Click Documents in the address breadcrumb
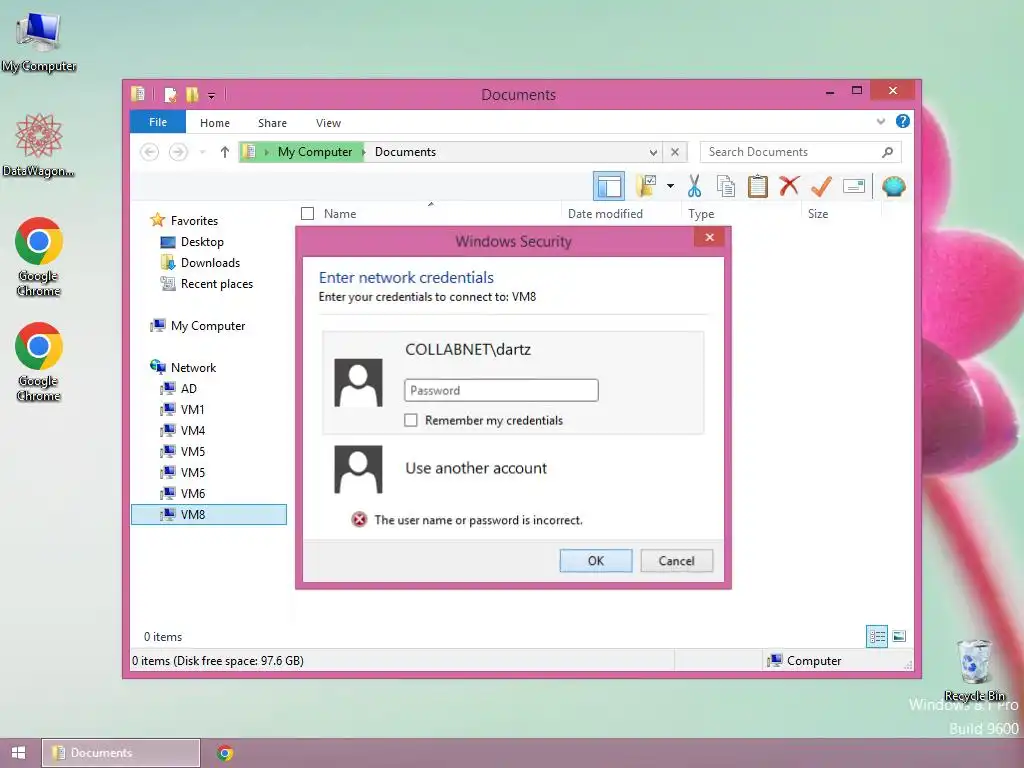 [405, 152]
